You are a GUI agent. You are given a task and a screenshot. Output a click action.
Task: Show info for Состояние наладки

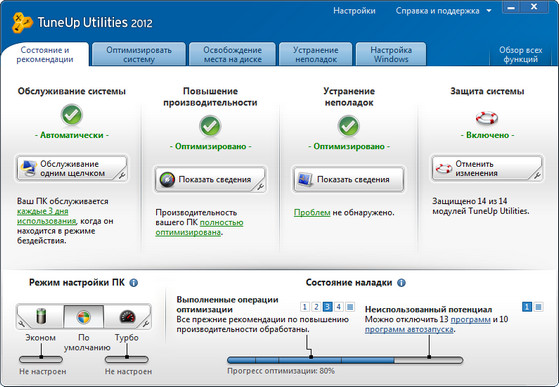click(401, 283)
